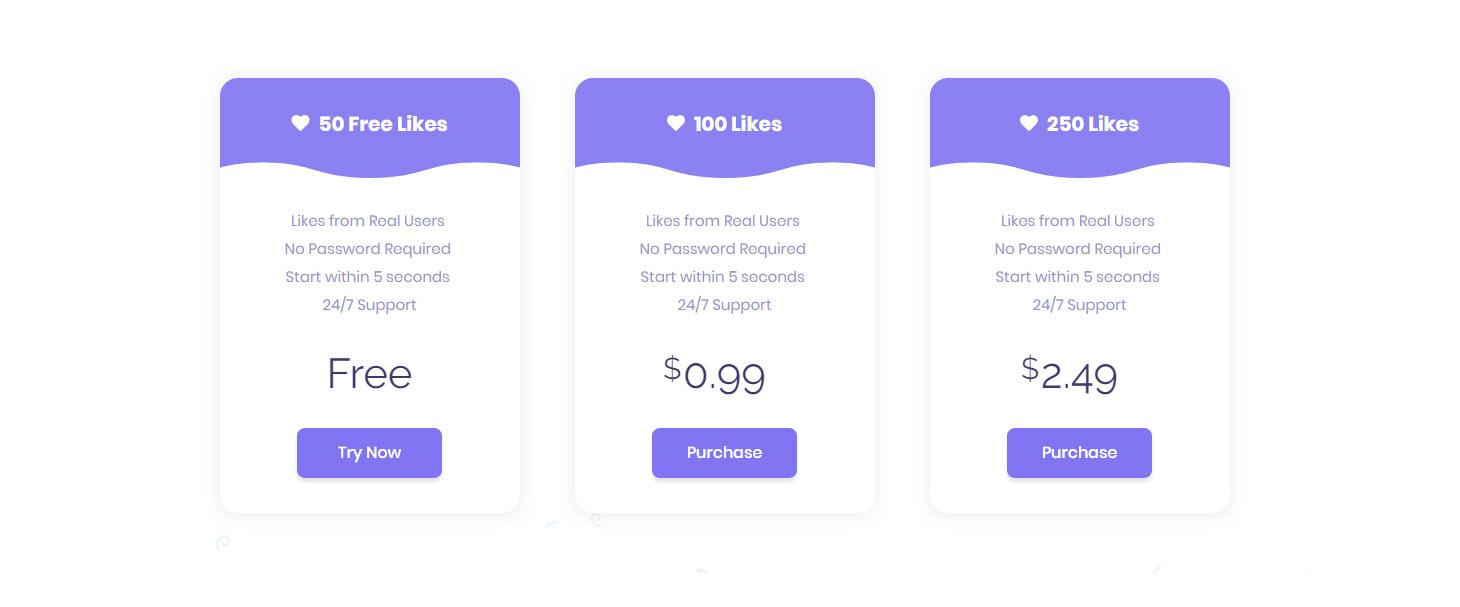Image resolution: width=1460 pixels, height=607 pixels.
Task: Click the heart icon beside 100 Likes
Action: tap(676, 123)
